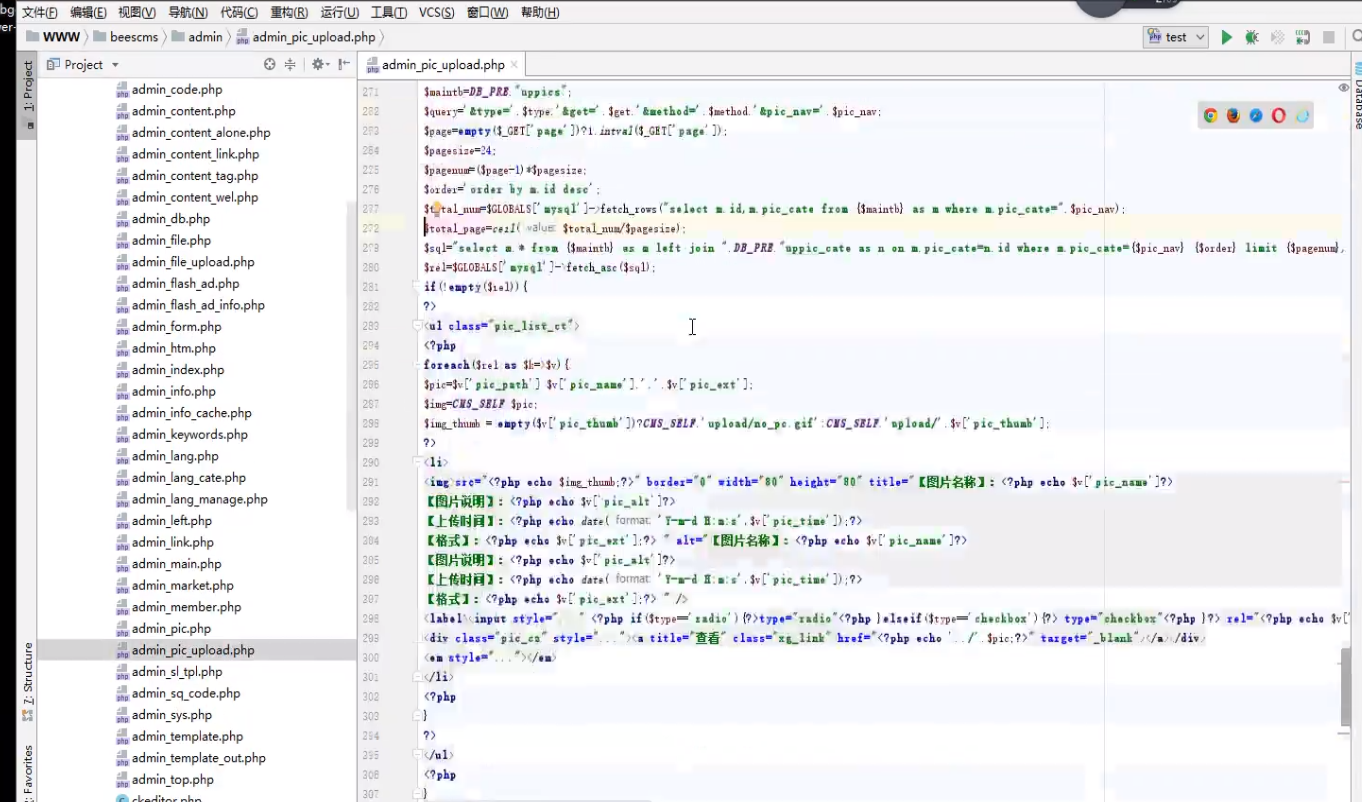This screenshot has height=802, width=1362.
Task: Hide the Project tool window
Action: point(343,64)
